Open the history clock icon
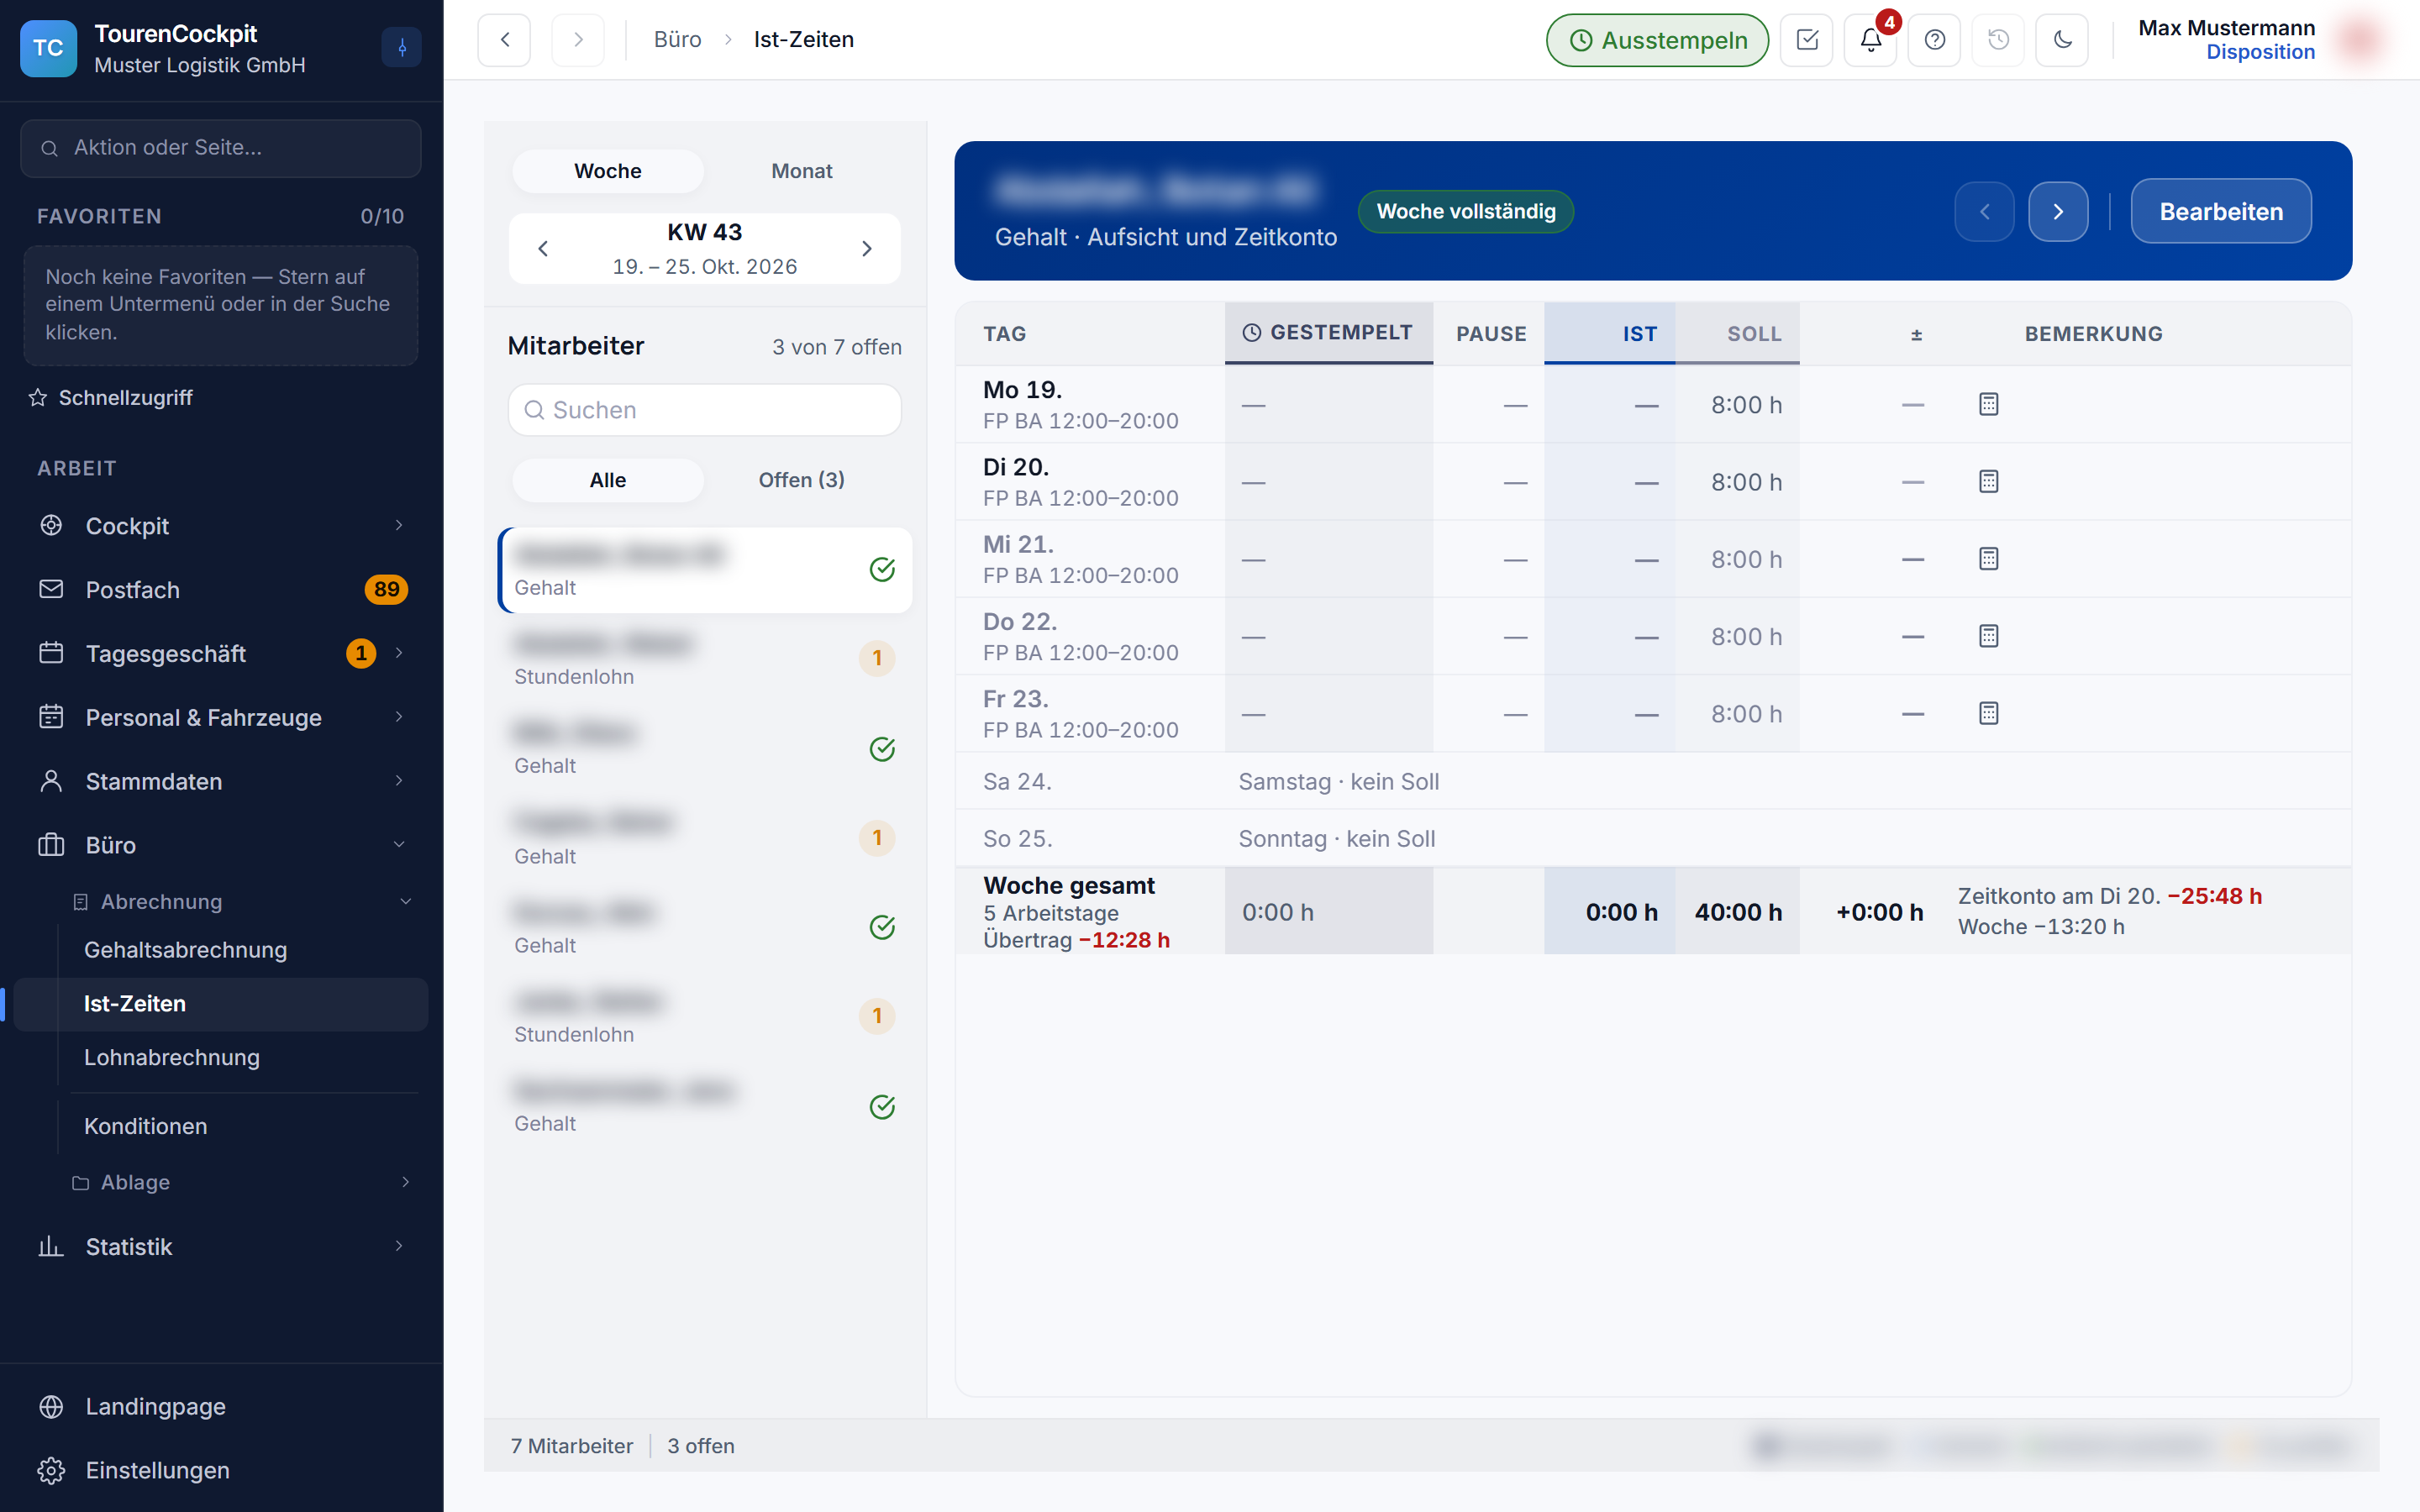 click(1998, 40)
